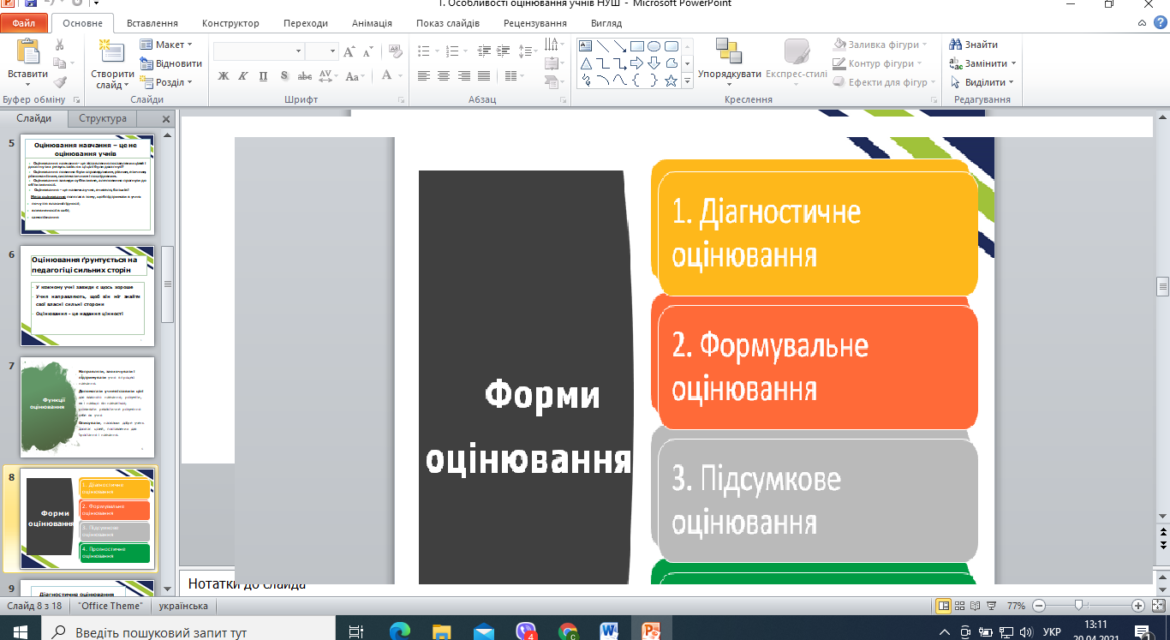Click the Italic formatting icon
The width and height of the screenshot is (1170, 640).
pos(243,75)
